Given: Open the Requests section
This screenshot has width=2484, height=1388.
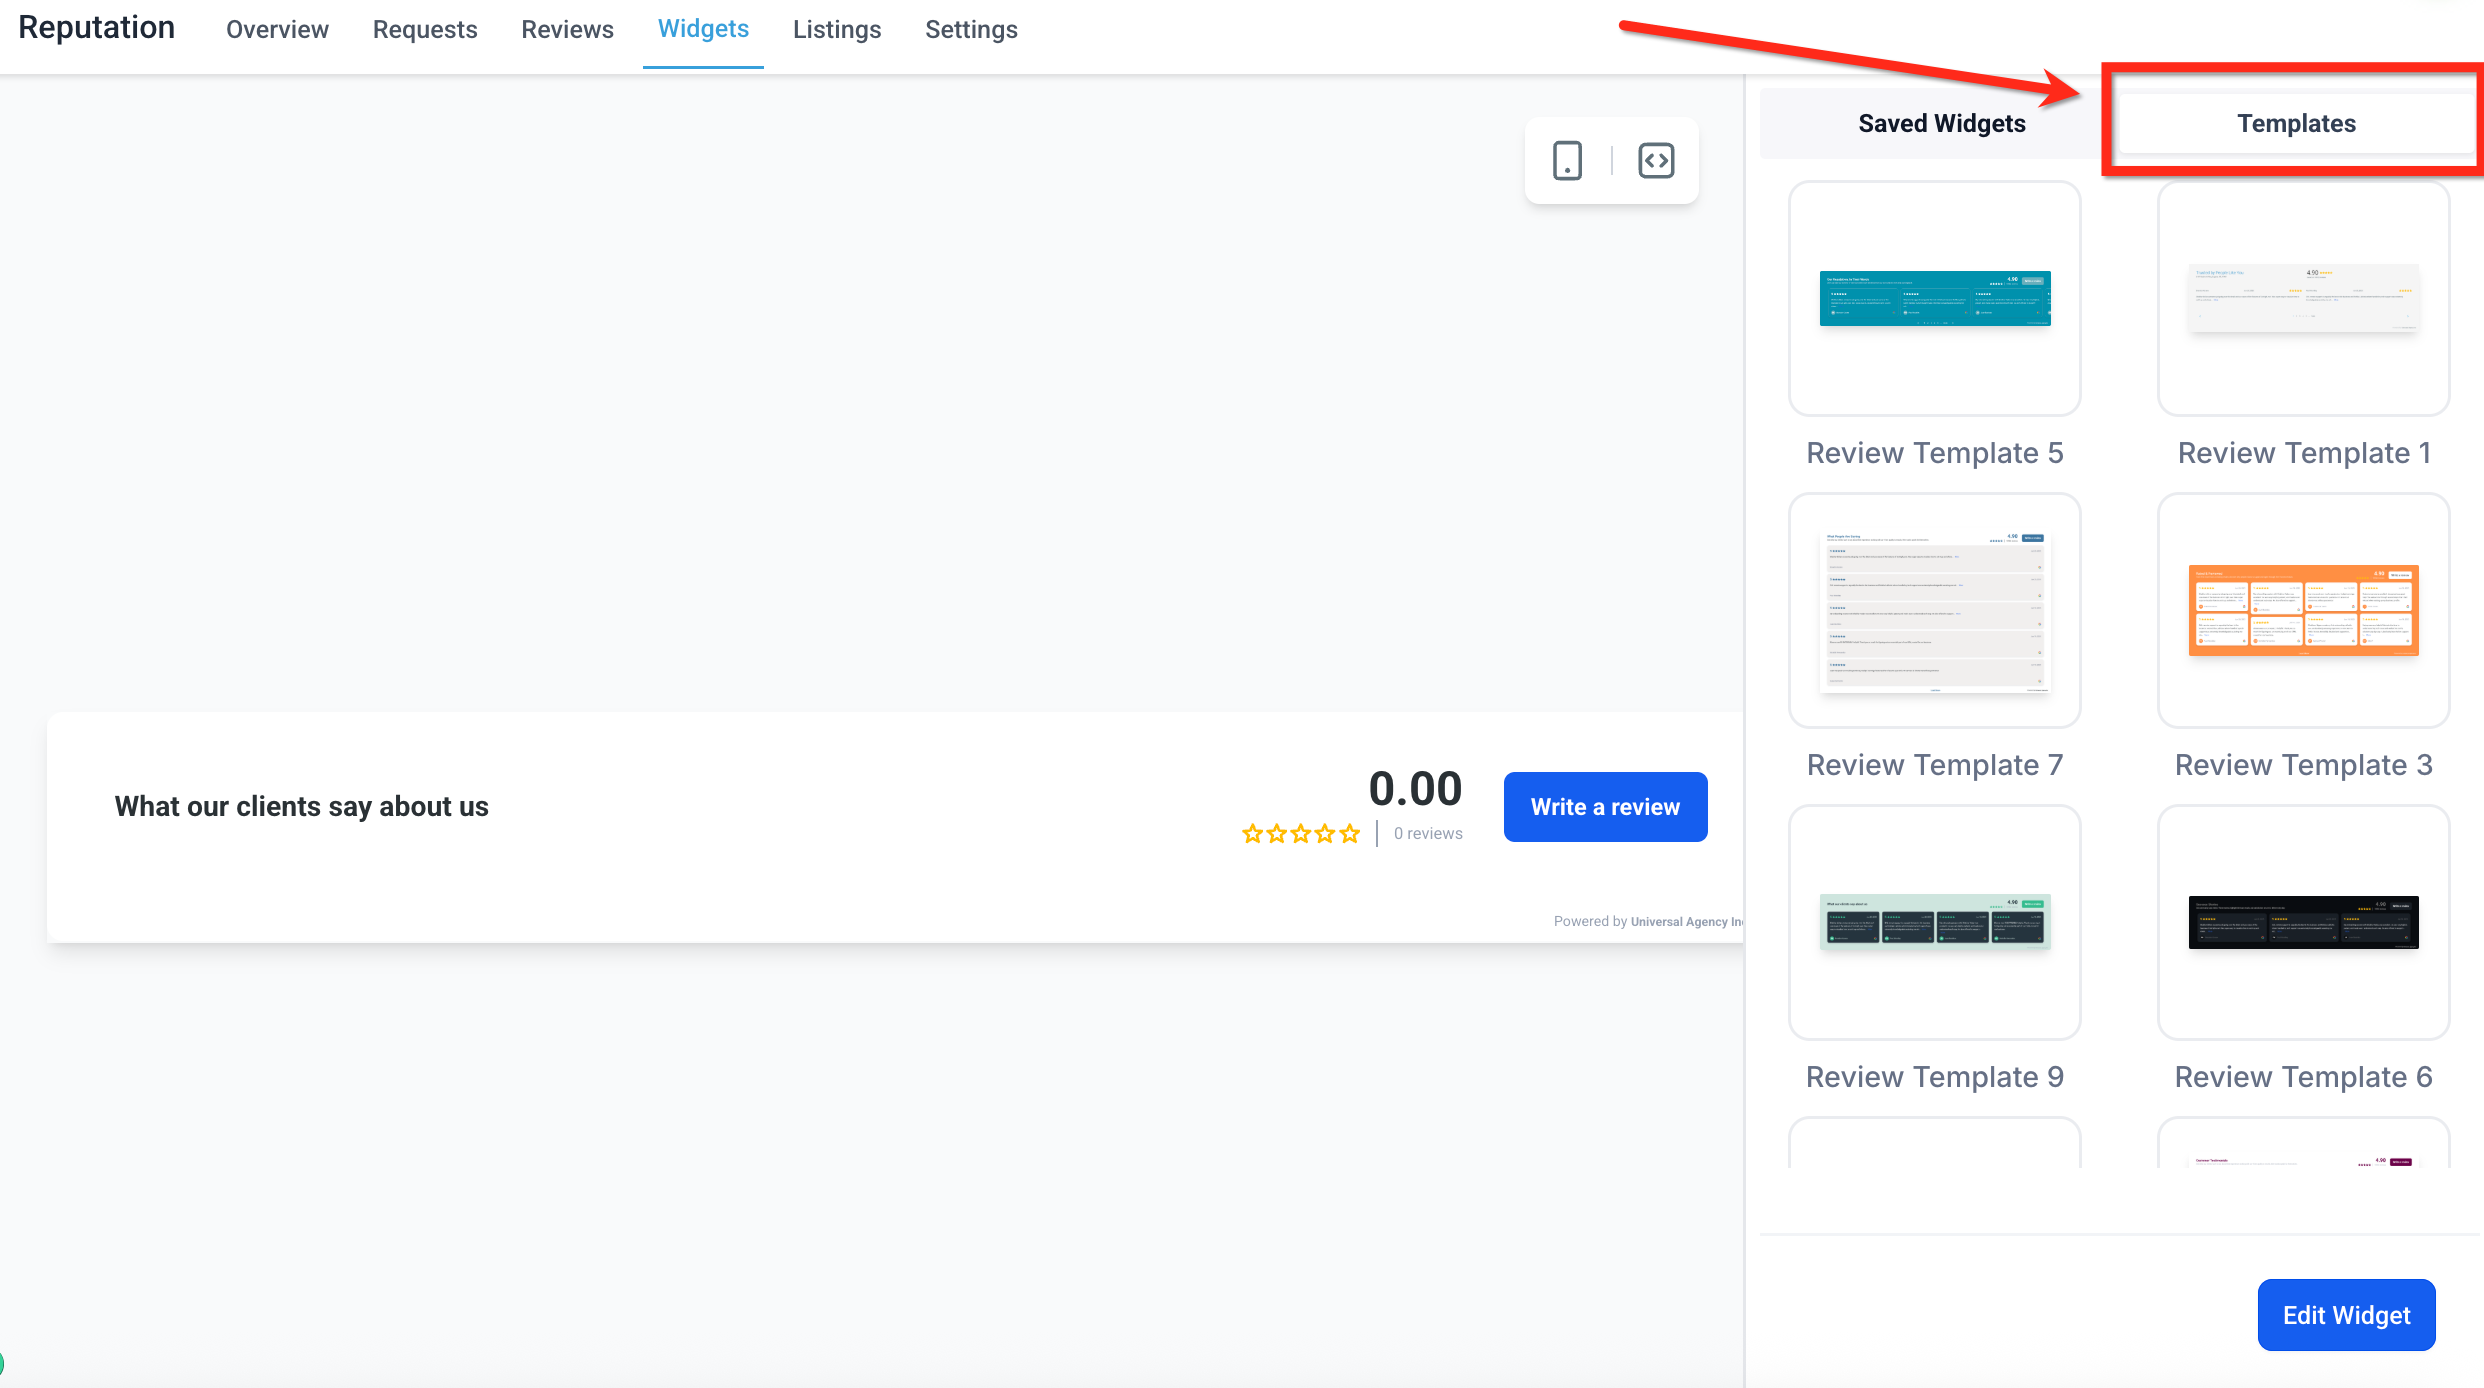Looking at the screenshot, I should coord(425,30).
